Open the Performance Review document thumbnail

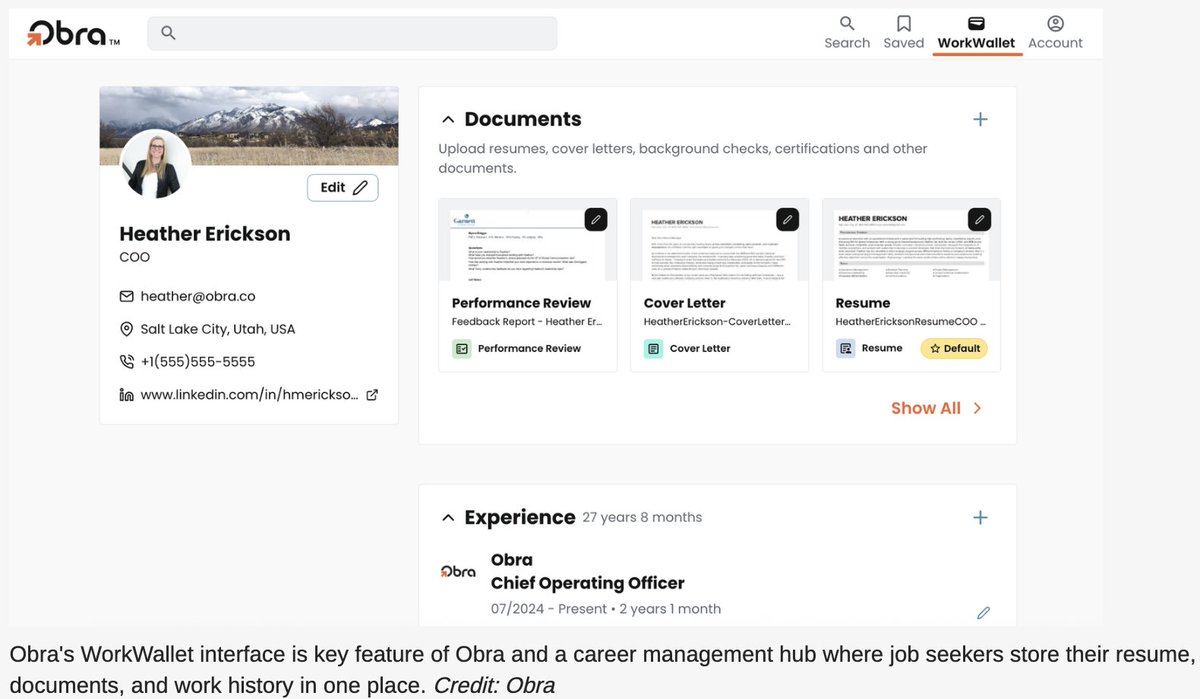coord(527,240)
